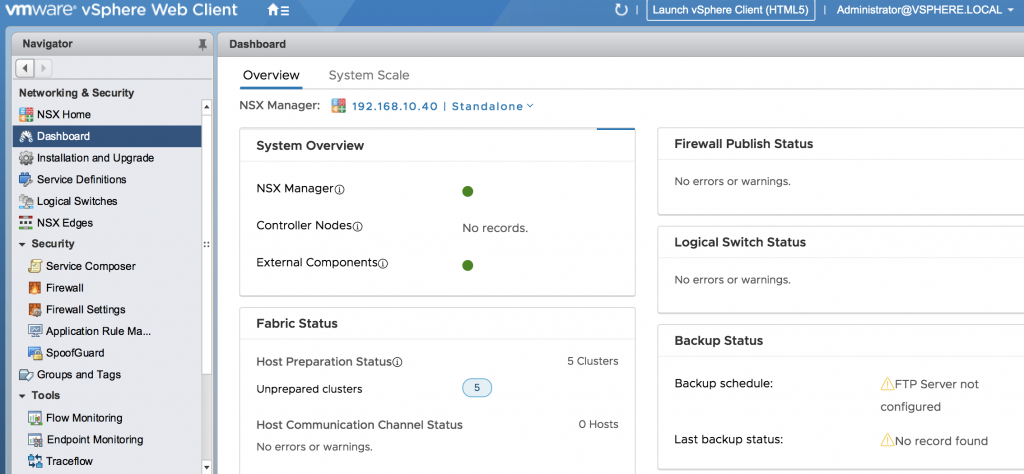Screen dimensions: 1024x474
Task: Open Groups and Tags in Navigator
Action: (x=79, y=375)
